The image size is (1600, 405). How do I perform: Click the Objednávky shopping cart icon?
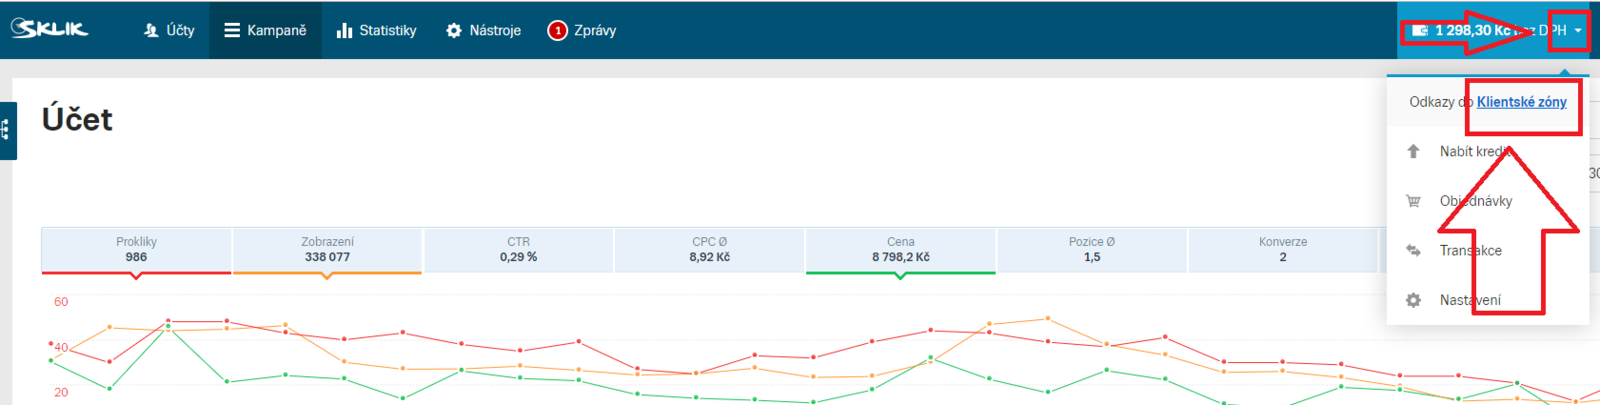coord(1413,201)
